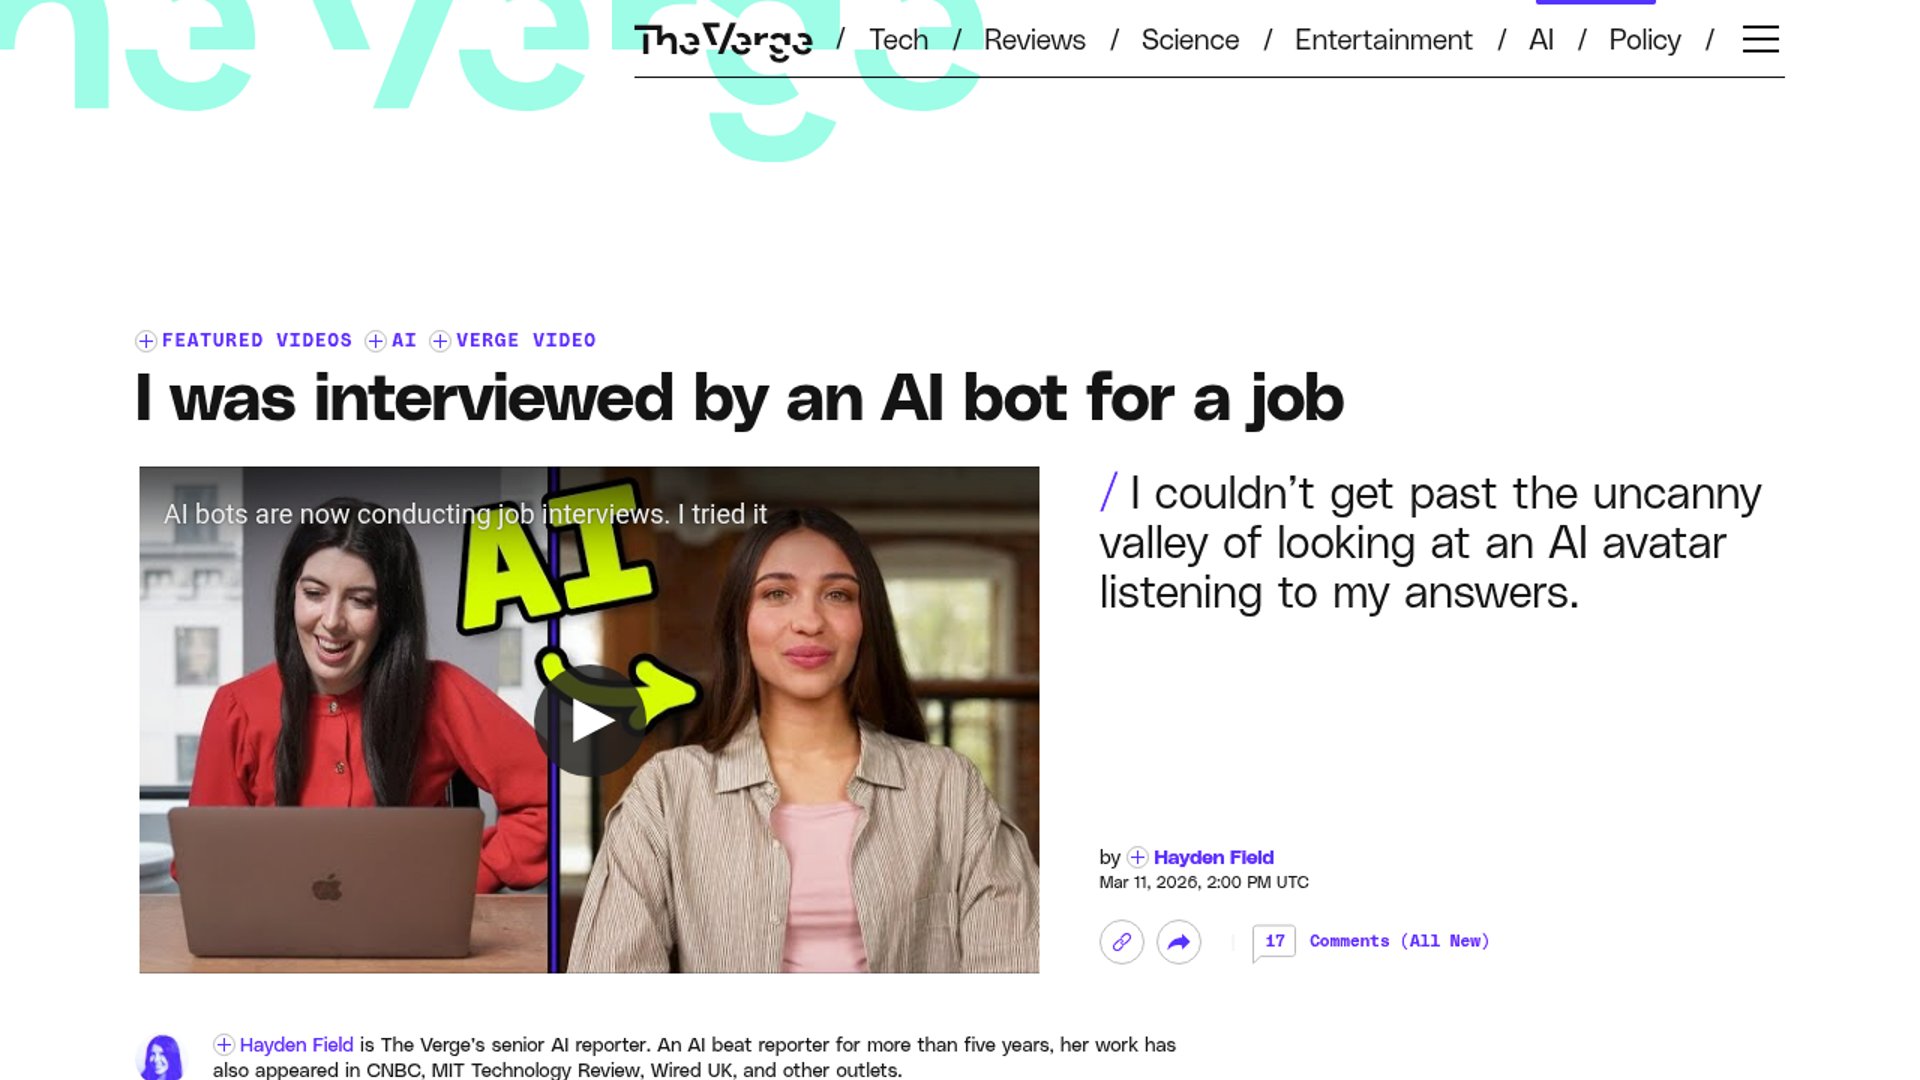
Task: Open the Entertainment section in the header
Action: (1383, 40)
